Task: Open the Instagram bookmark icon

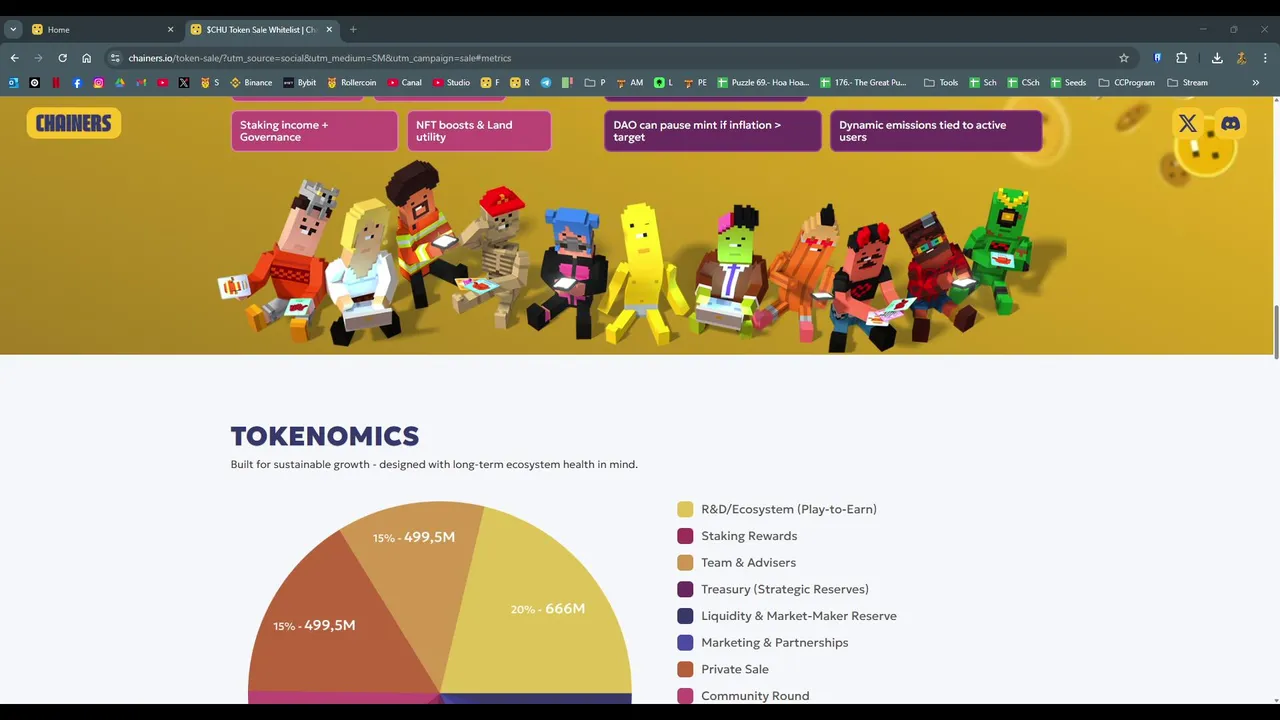Action: click(x=98, y=83)
